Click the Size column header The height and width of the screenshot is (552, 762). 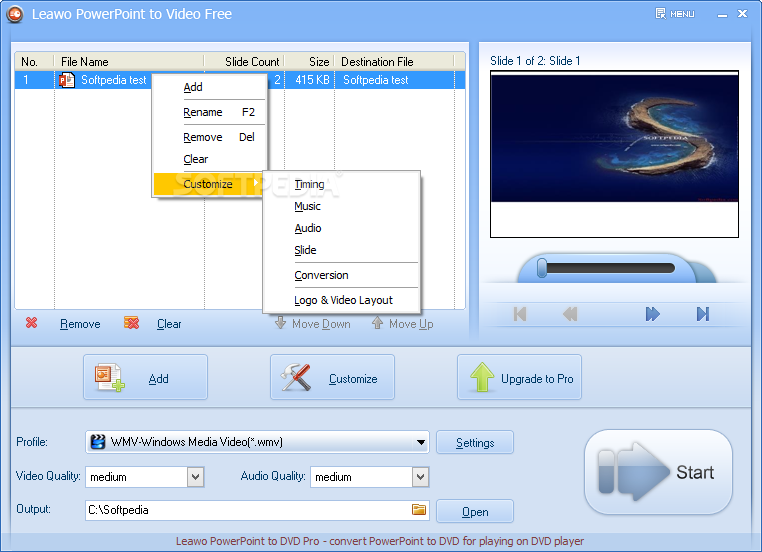click(310, 62)
